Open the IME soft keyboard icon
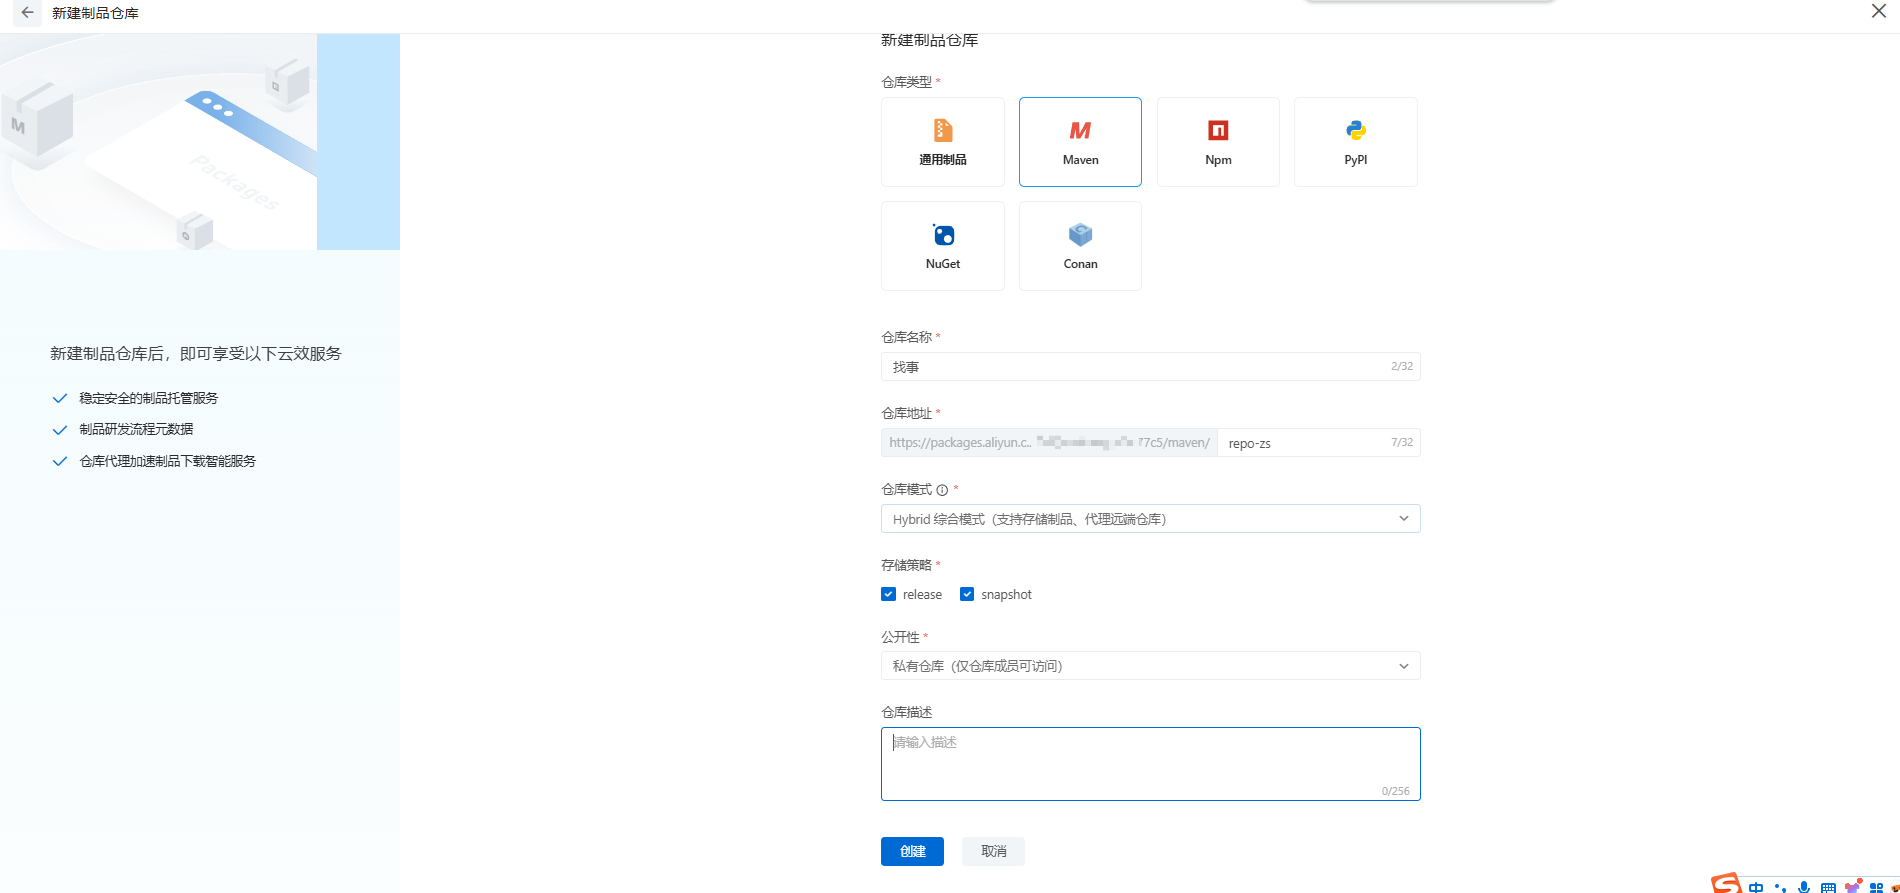 coord(1828,887)
